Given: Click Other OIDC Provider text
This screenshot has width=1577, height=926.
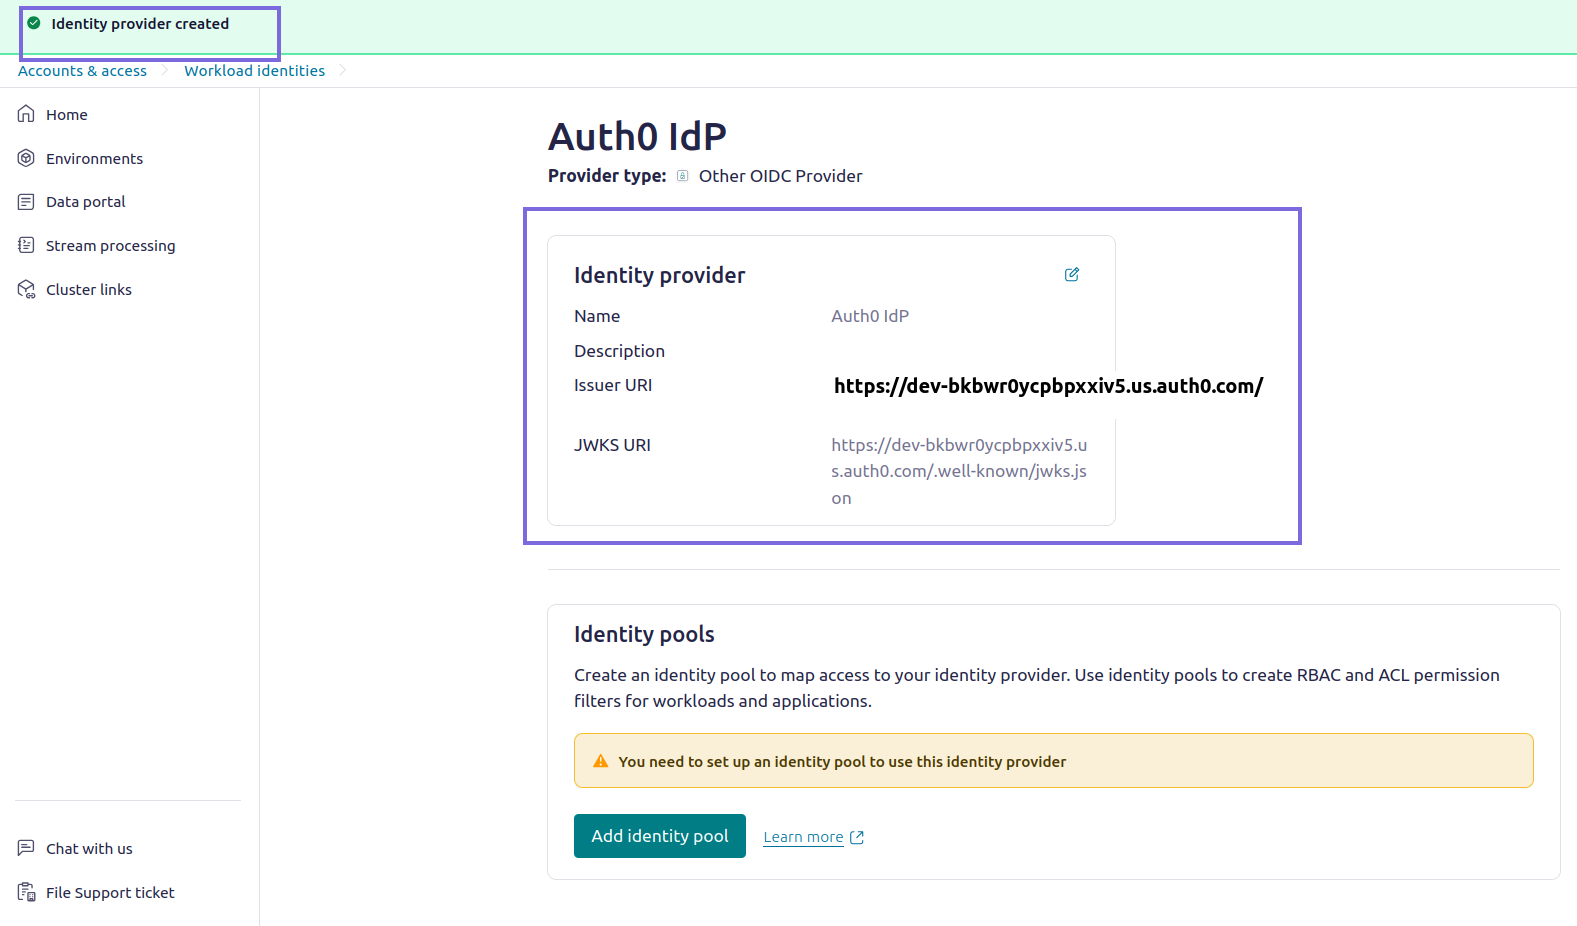Looking at the screenshot, I should click(x=780, y=176).
